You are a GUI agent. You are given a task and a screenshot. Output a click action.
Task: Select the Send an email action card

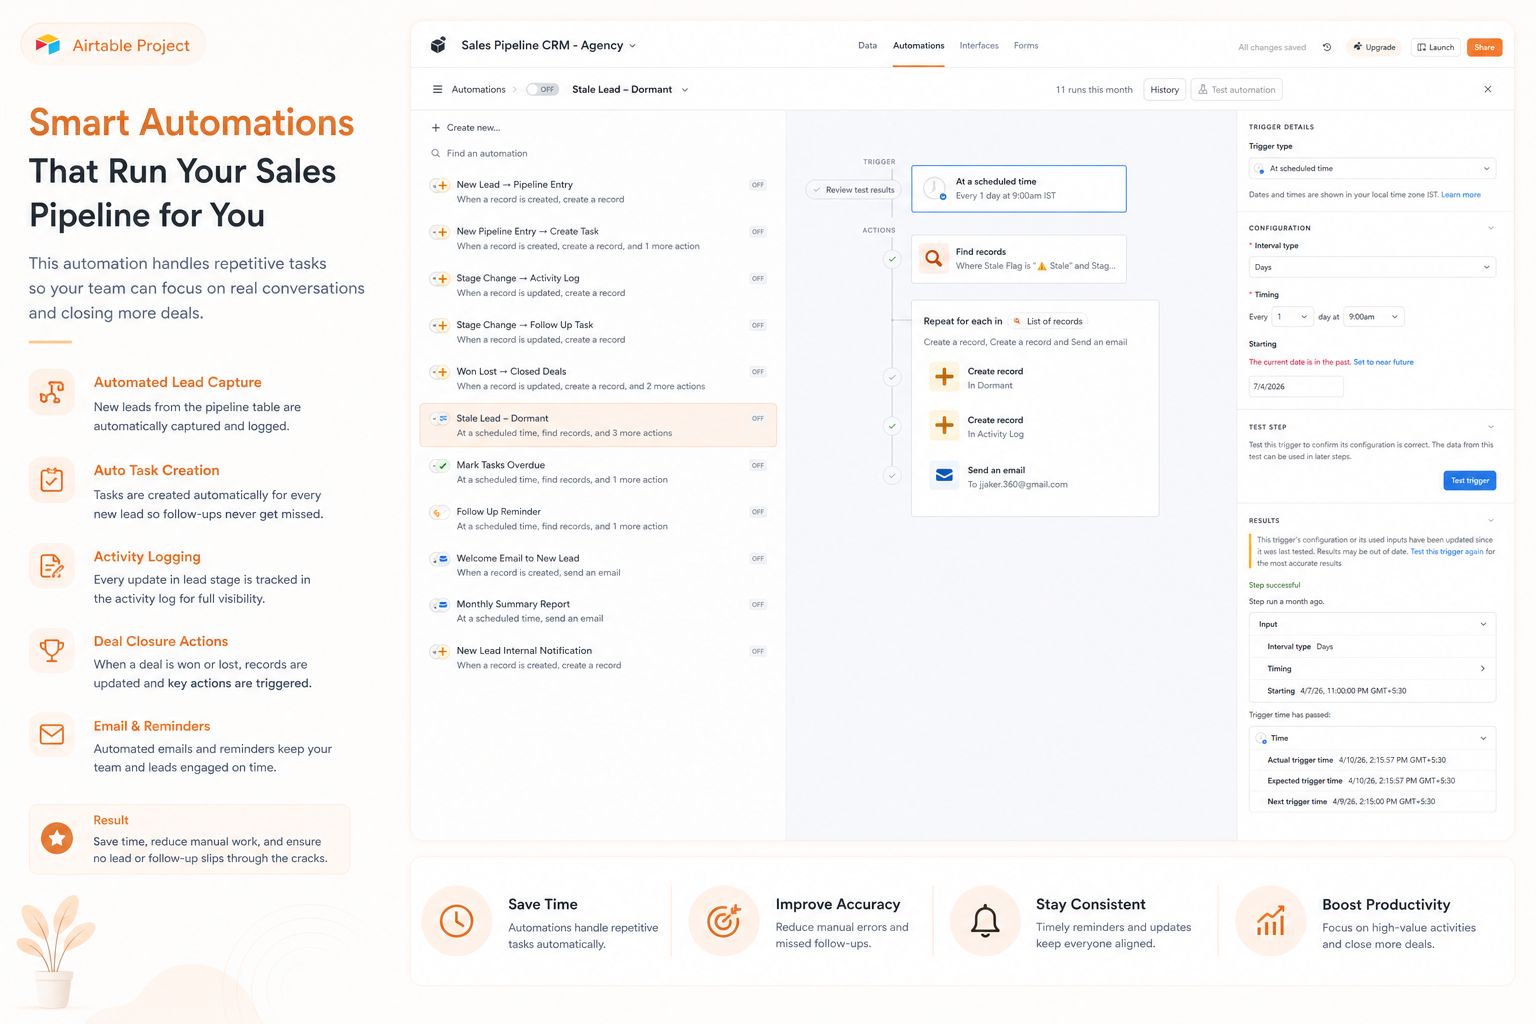click(x=1035, y=477)
